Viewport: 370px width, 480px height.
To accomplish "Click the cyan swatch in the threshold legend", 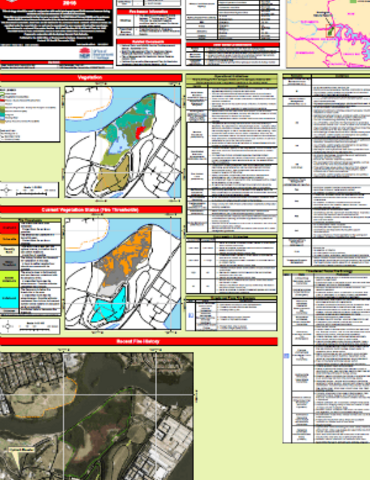I will click(10, 298).
